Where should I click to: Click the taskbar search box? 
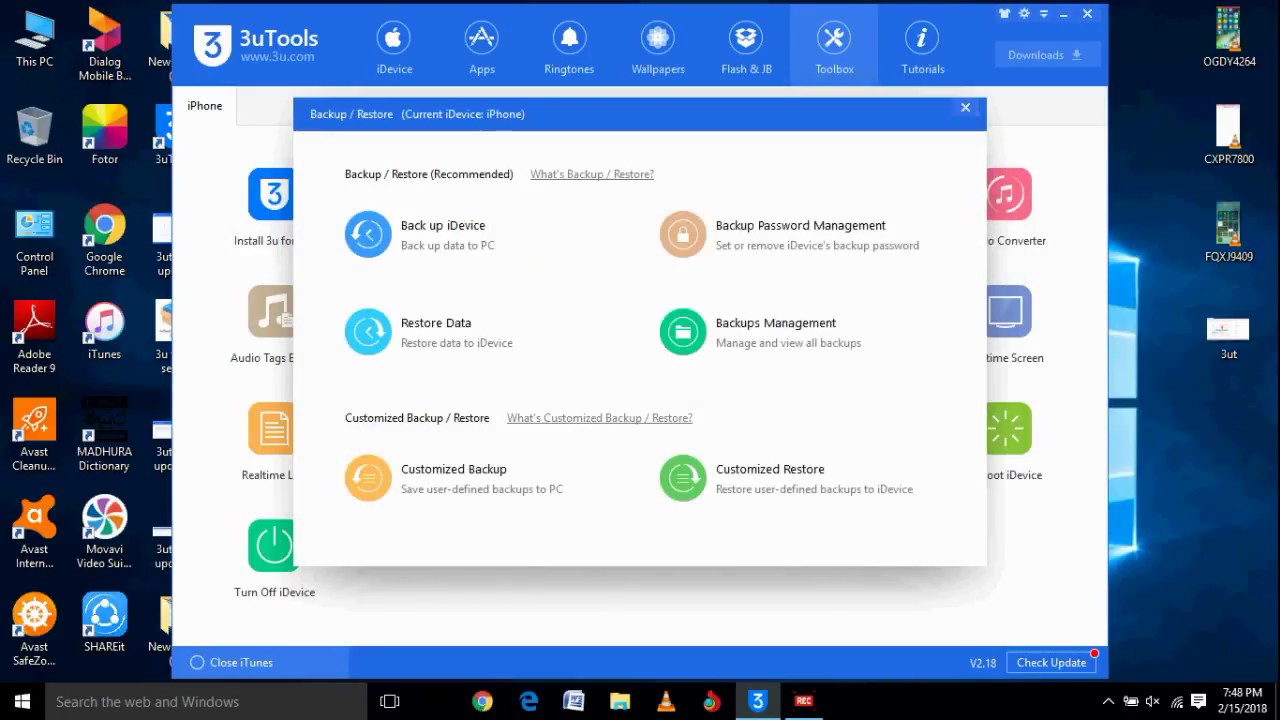click(206, 701)
